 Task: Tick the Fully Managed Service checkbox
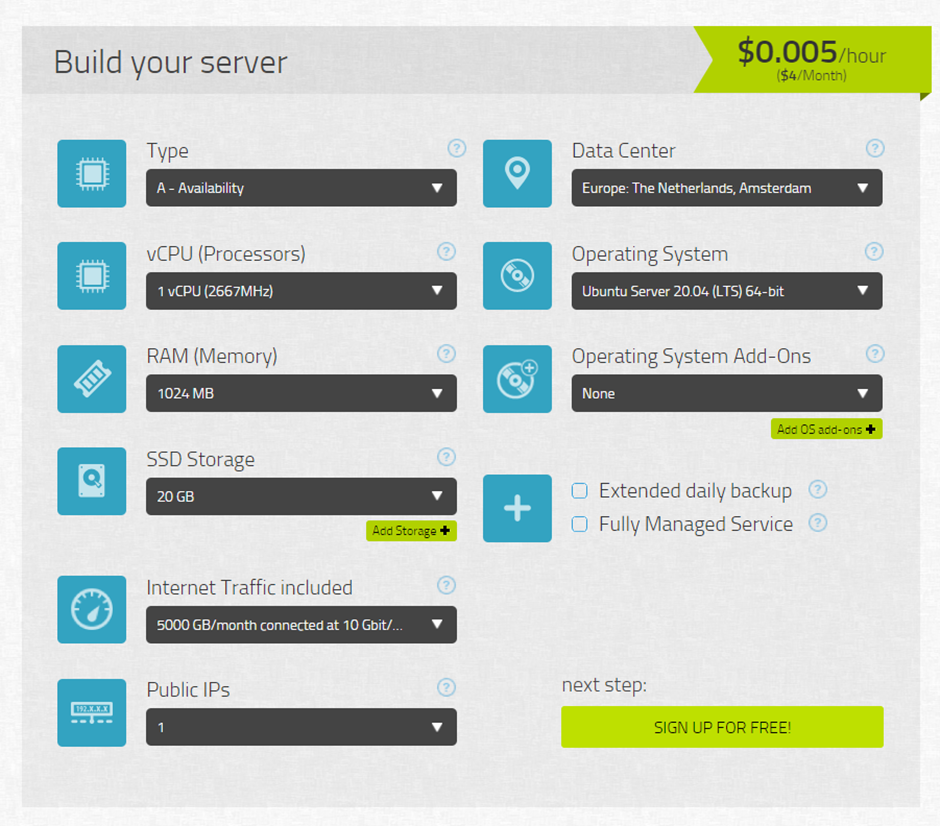579,524
